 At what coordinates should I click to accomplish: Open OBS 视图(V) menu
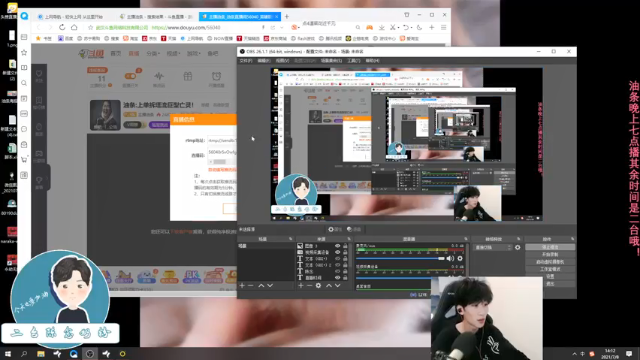[x=282, y=61]
